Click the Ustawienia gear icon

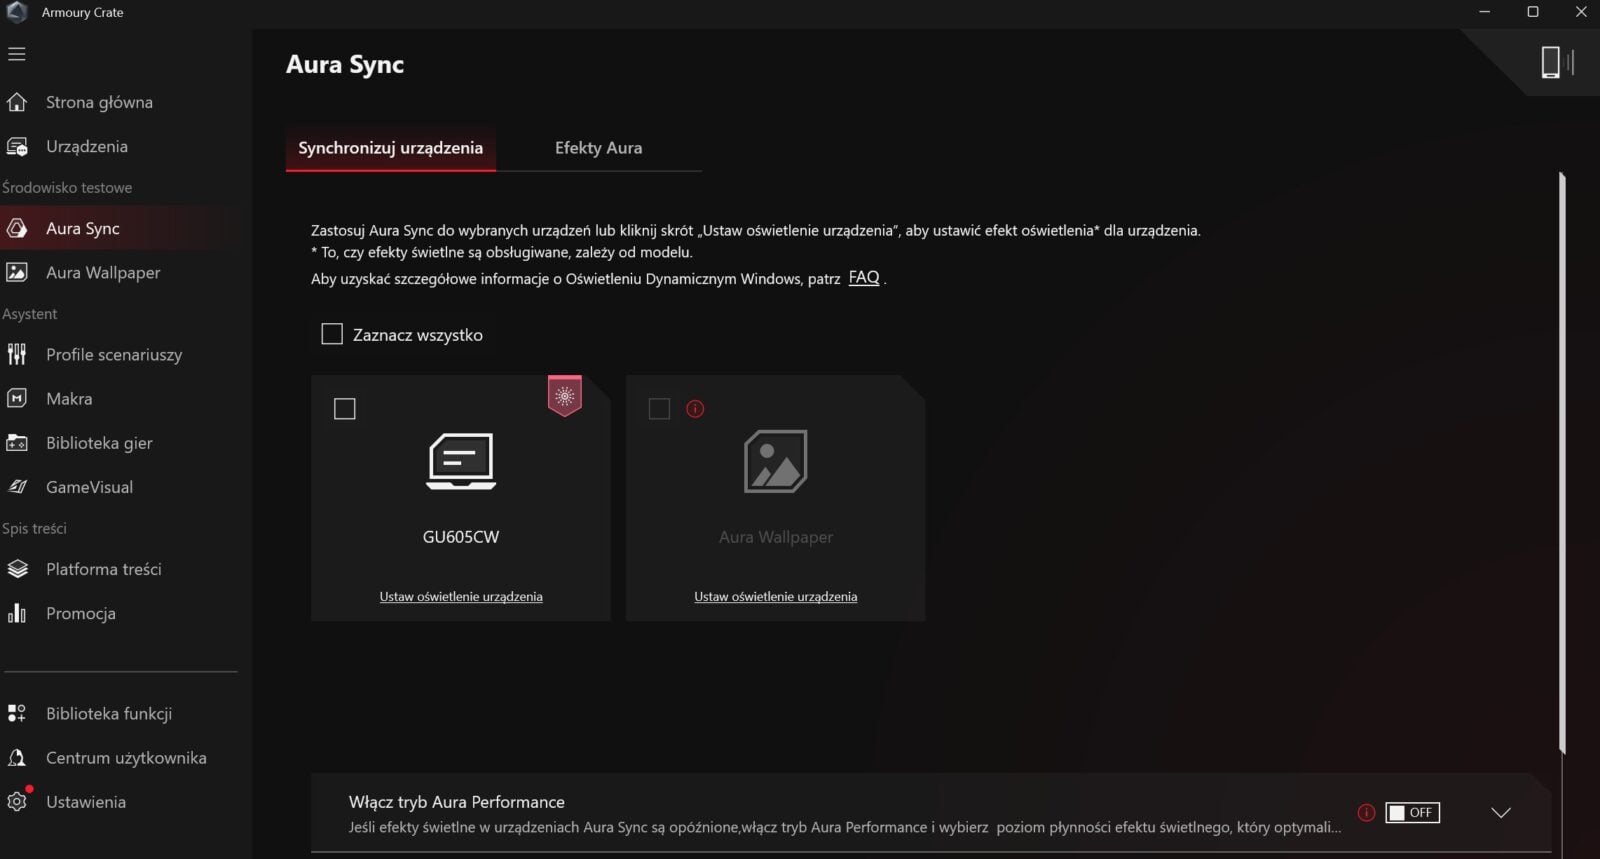click(17, 801)
